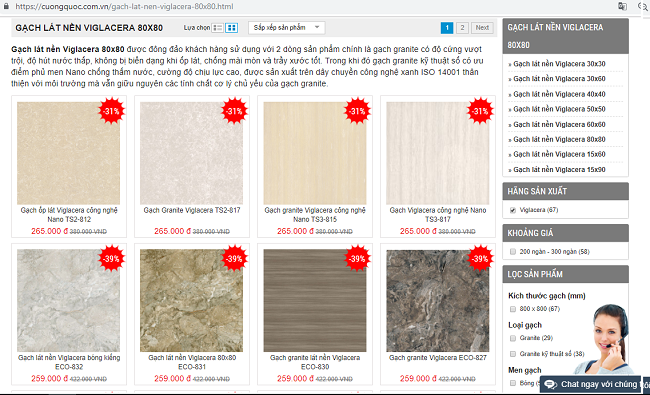Open the white striped TS3-817 tile thumbnail
650x395 pixels.
click(x=438, y=153)
